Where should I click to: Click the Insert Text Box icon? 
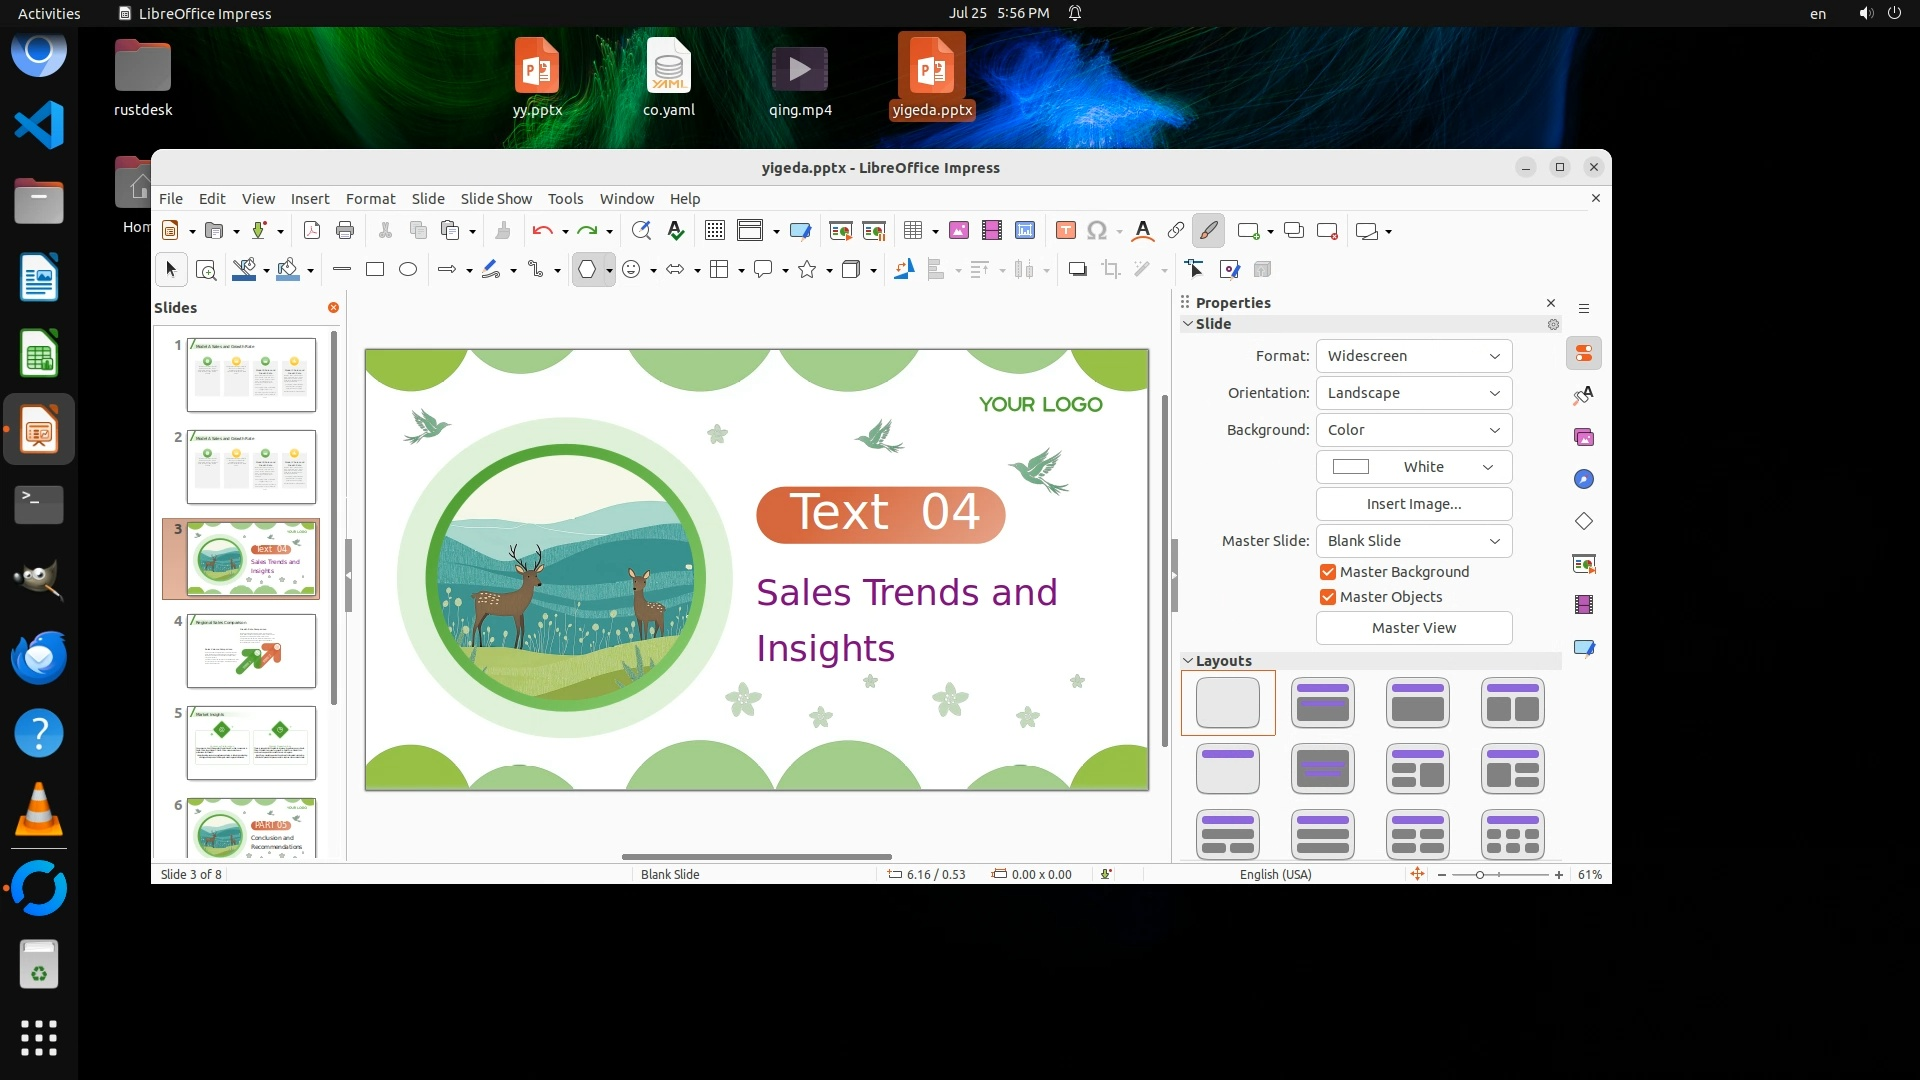pos(1066,231)
